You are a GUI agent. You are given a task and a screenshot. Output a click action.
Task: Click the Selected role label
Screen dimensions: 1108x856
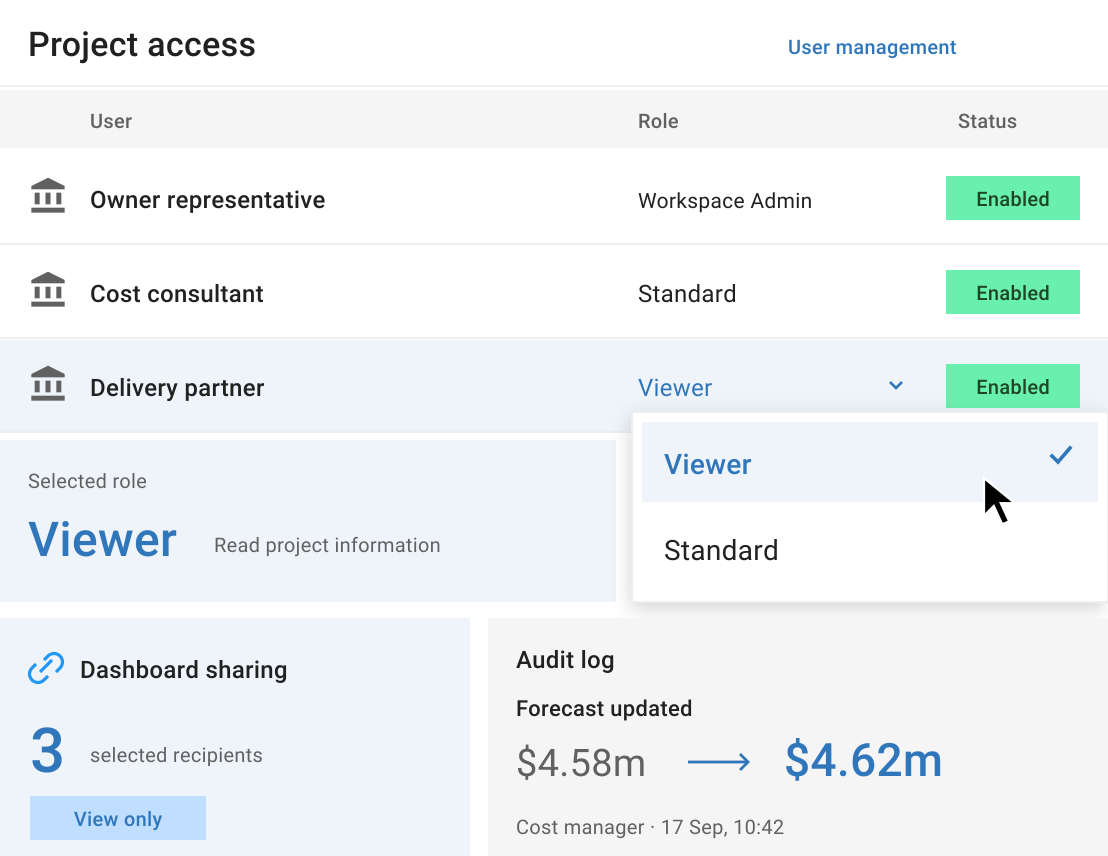pyautogui.click(x=88, y=481)
